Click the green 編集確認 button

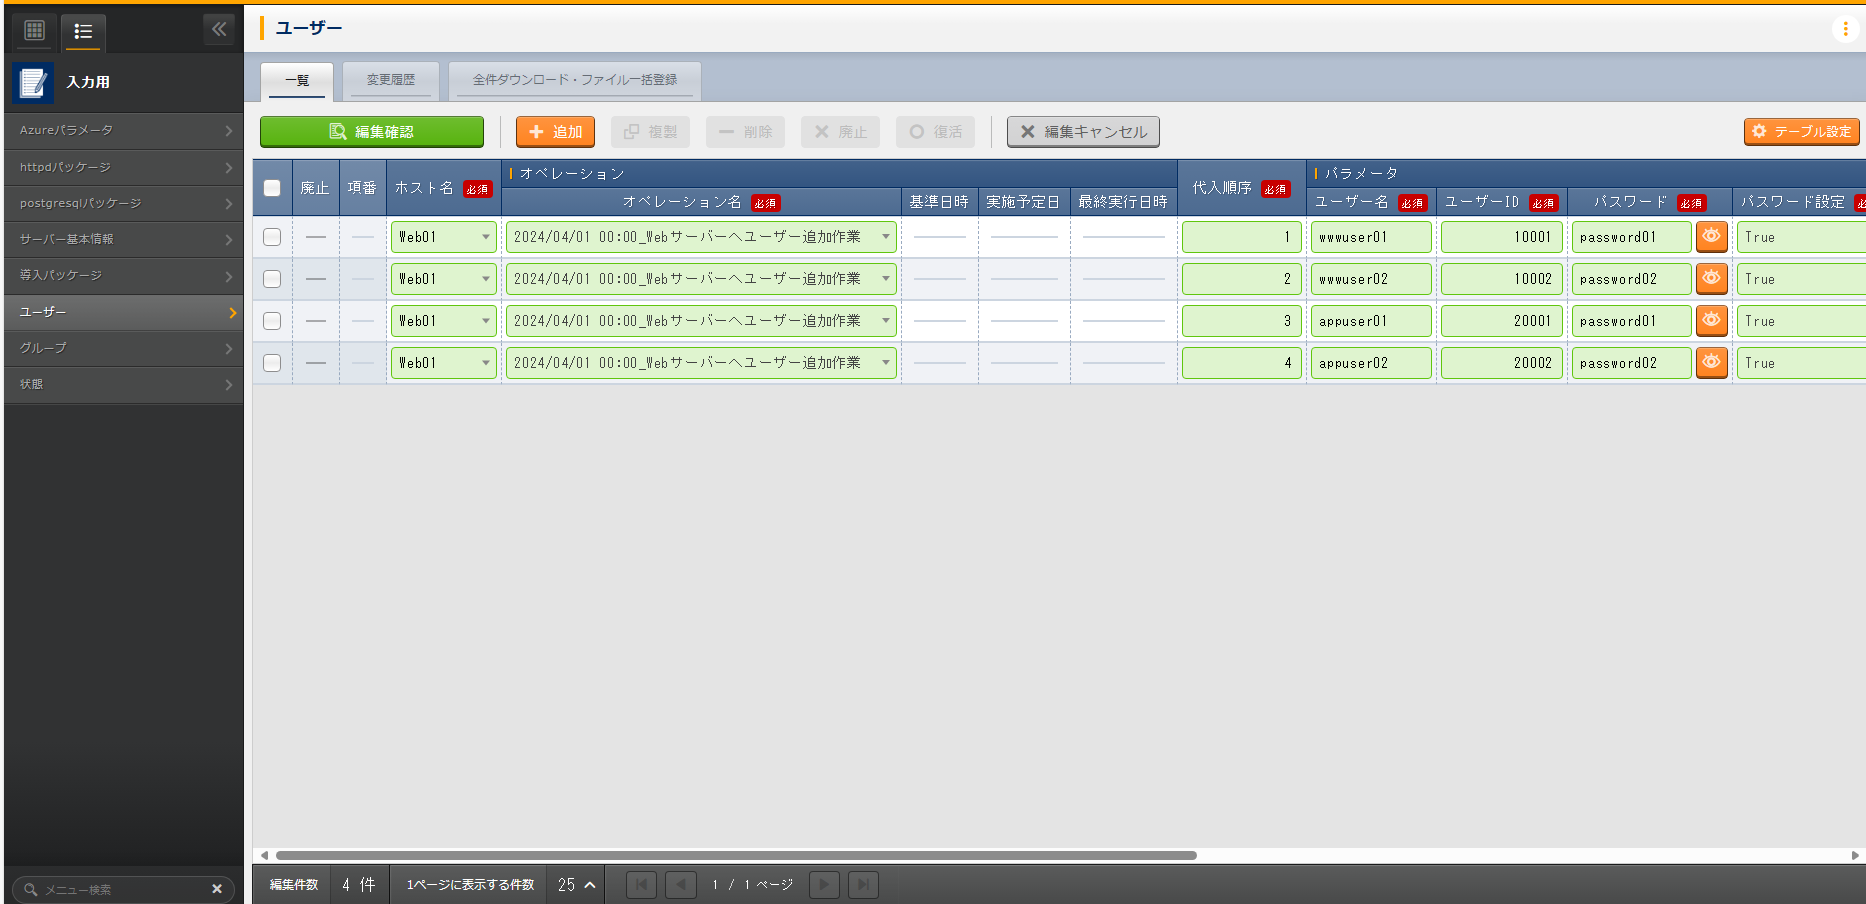pos(372,132)
